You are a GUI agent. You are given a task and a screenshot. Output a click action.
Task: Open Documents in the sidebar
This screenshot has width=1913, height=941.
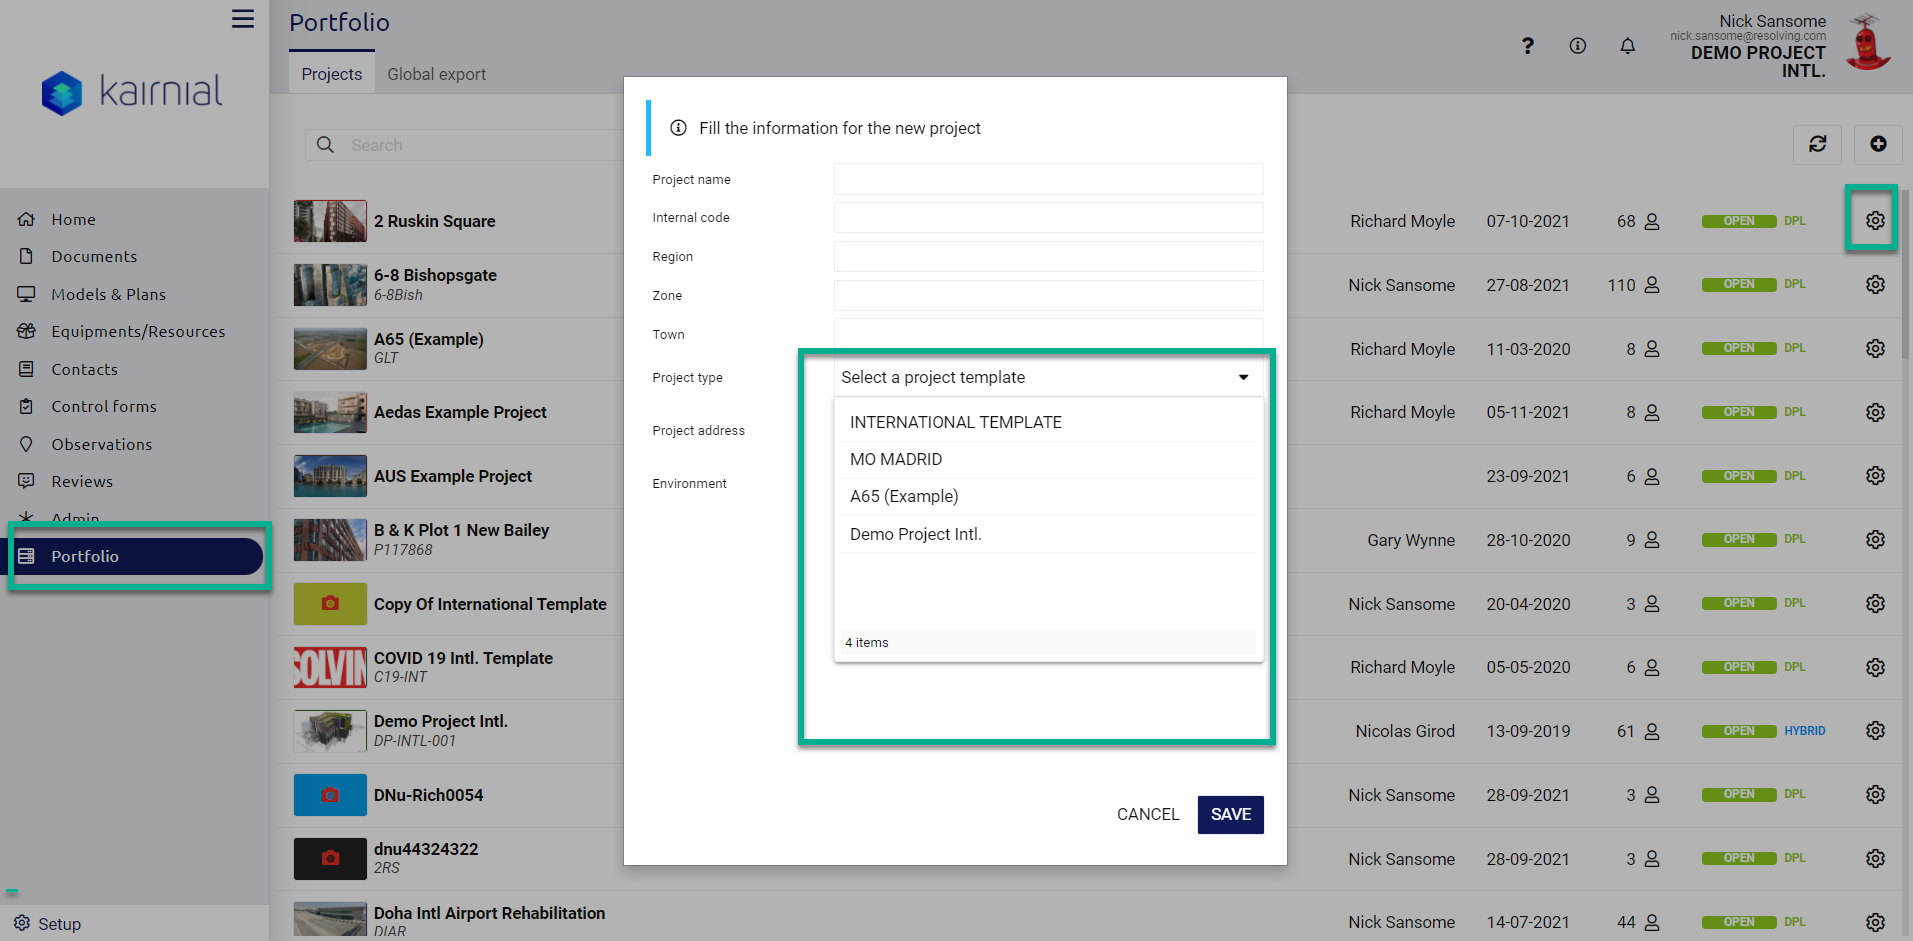tap(94, 257)
